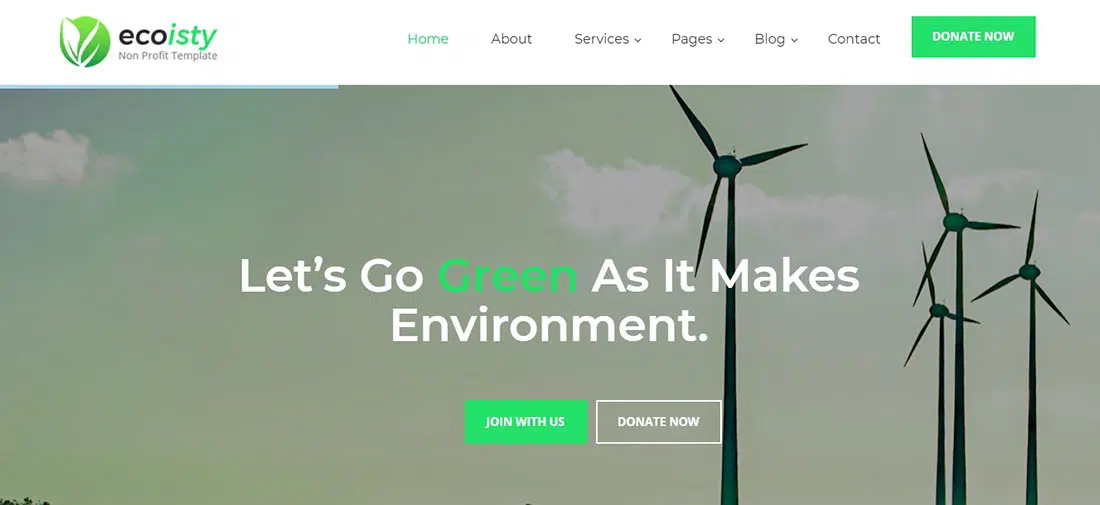Image resolution: width=1100 pixels, height=505 pixels.
Task: Click the Environment. headline text
Action: click(549, 325)
